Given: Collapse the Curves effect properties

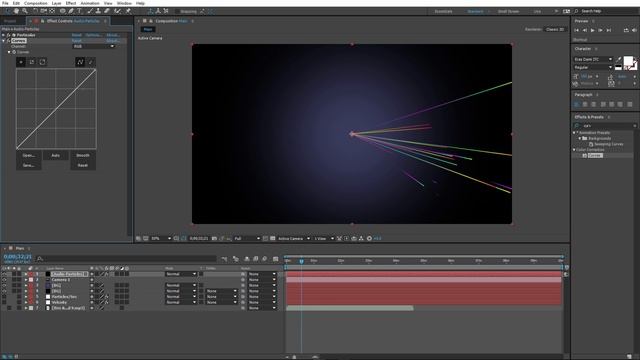Looking at the screenshot, I should (x=4, y=41).
